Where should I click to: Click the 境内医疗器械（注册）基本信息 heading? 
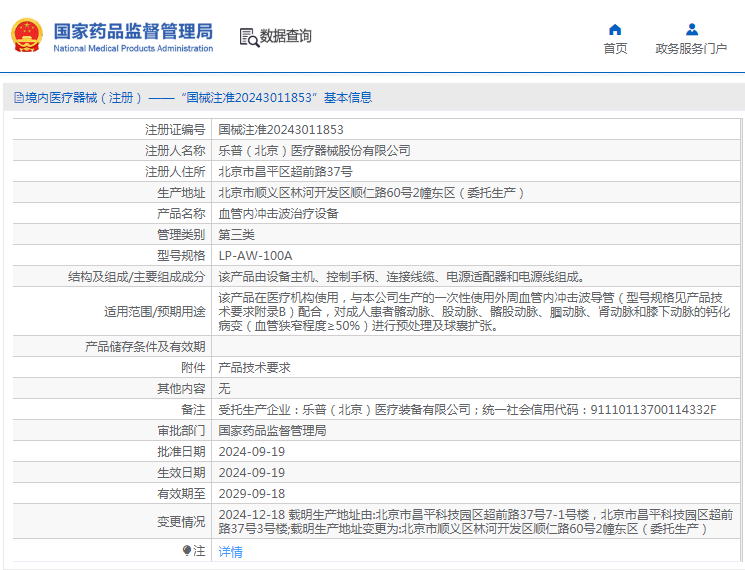(x=199, y=98)
